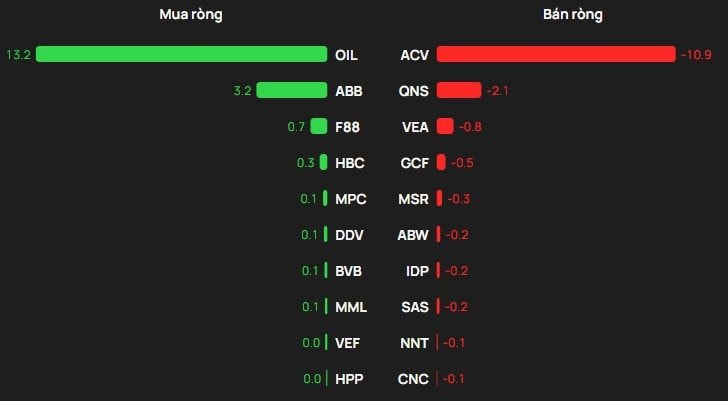Click the "Bán ròng" column header
Viewport: 728px width, 401px height.
[572, 15]
